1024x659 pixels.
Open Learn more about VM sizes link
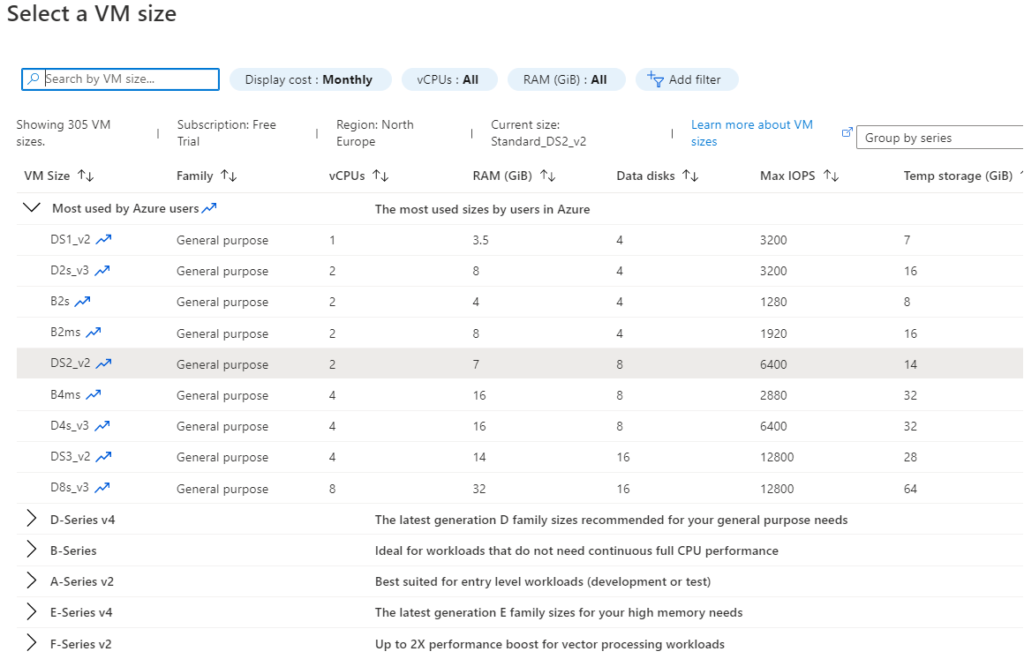pyautogui.click(x=752, y=133)
